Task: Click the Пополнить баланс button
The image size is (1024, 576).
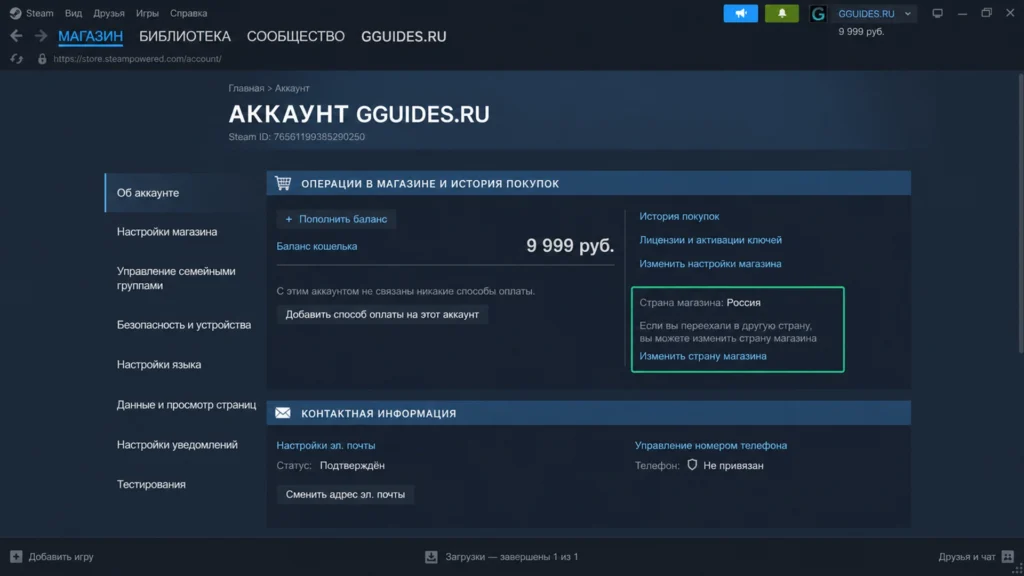Action: click(336, 219)
